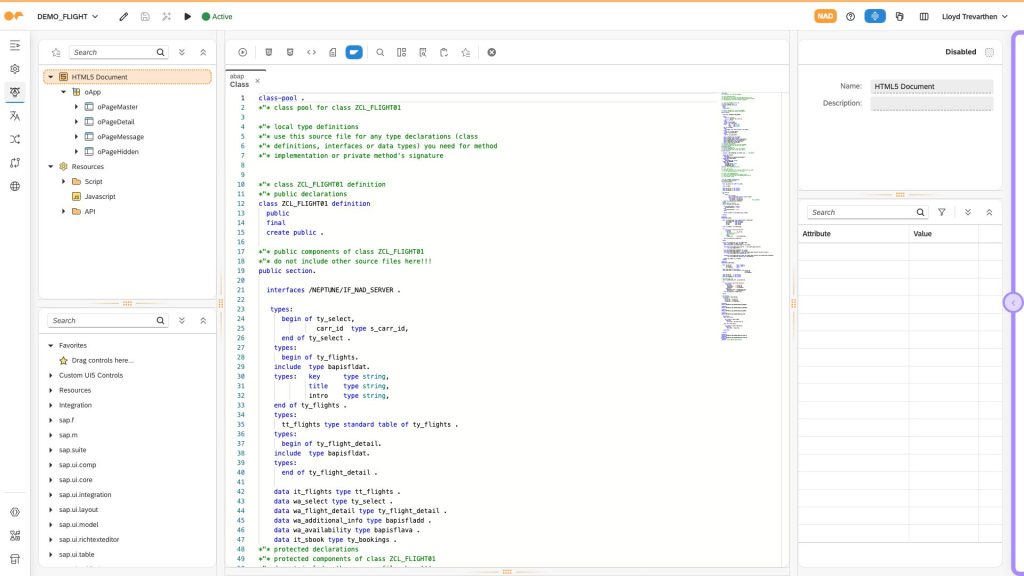
Task: Open help question mark icon
Action: pyautogui.click(x=850, y=16)
